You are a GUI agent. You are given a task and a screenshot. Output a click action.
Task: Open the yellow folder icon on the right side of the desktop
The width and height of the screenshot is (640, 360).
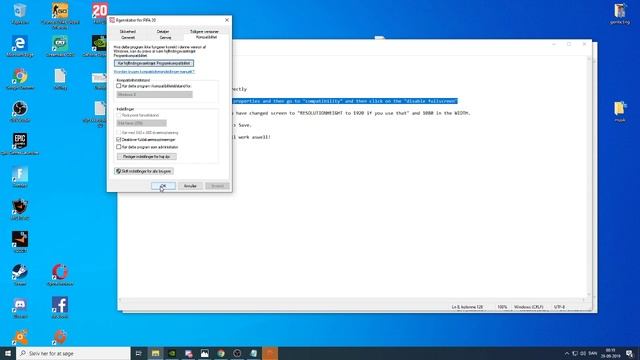[x=620, y=111]
